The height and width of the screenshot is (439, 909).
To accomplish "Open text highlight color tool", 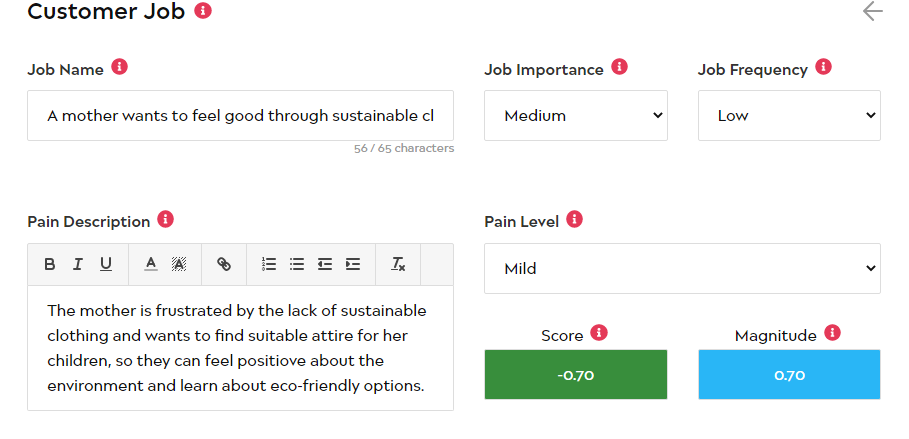I will point(179,264).
